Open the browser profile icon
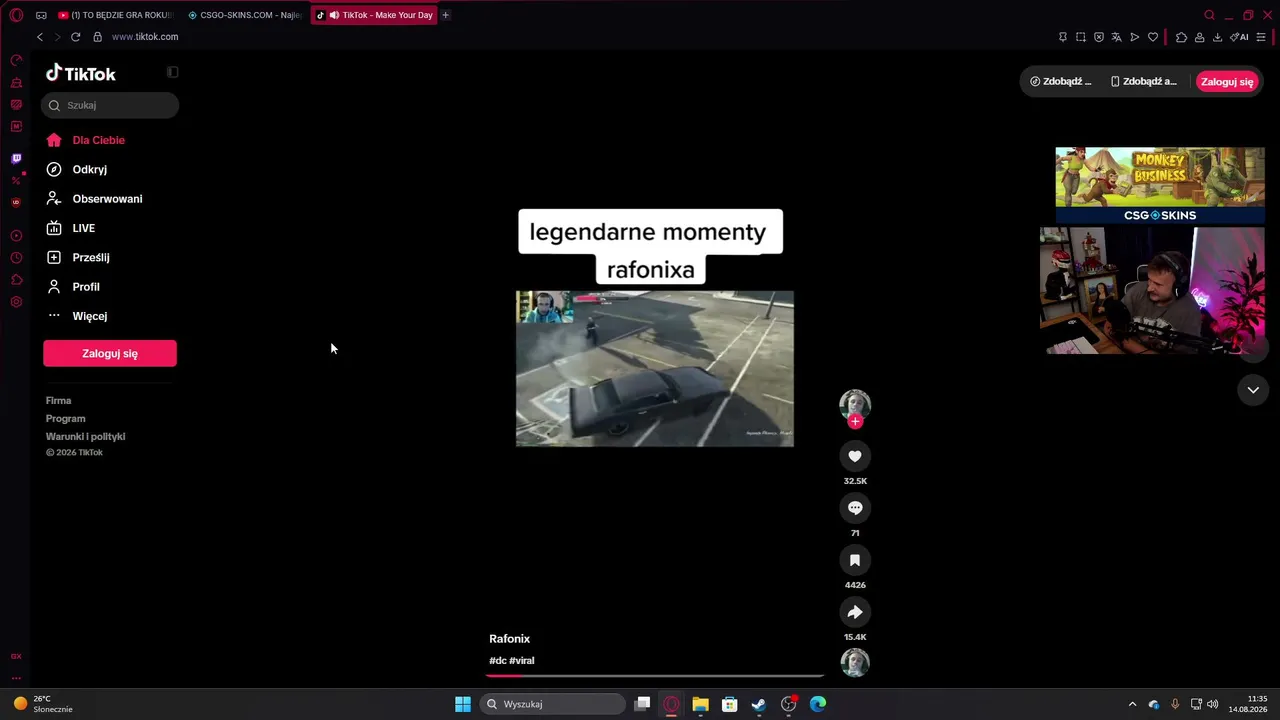Viewport: 1280px width, 720px height. (1199, 37)
